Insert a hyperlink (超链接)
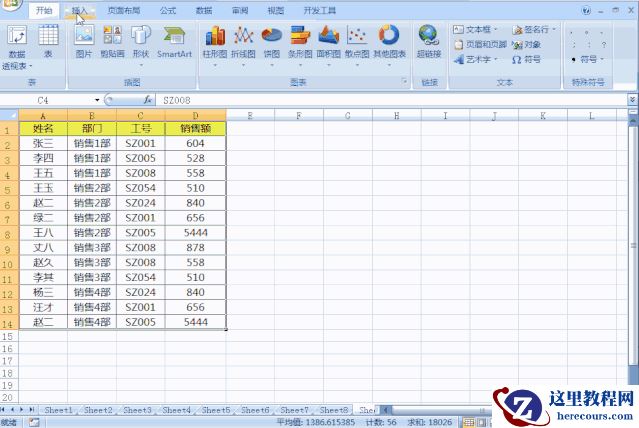The width and height of the screenshot is (639, 428). pos(429,41)
